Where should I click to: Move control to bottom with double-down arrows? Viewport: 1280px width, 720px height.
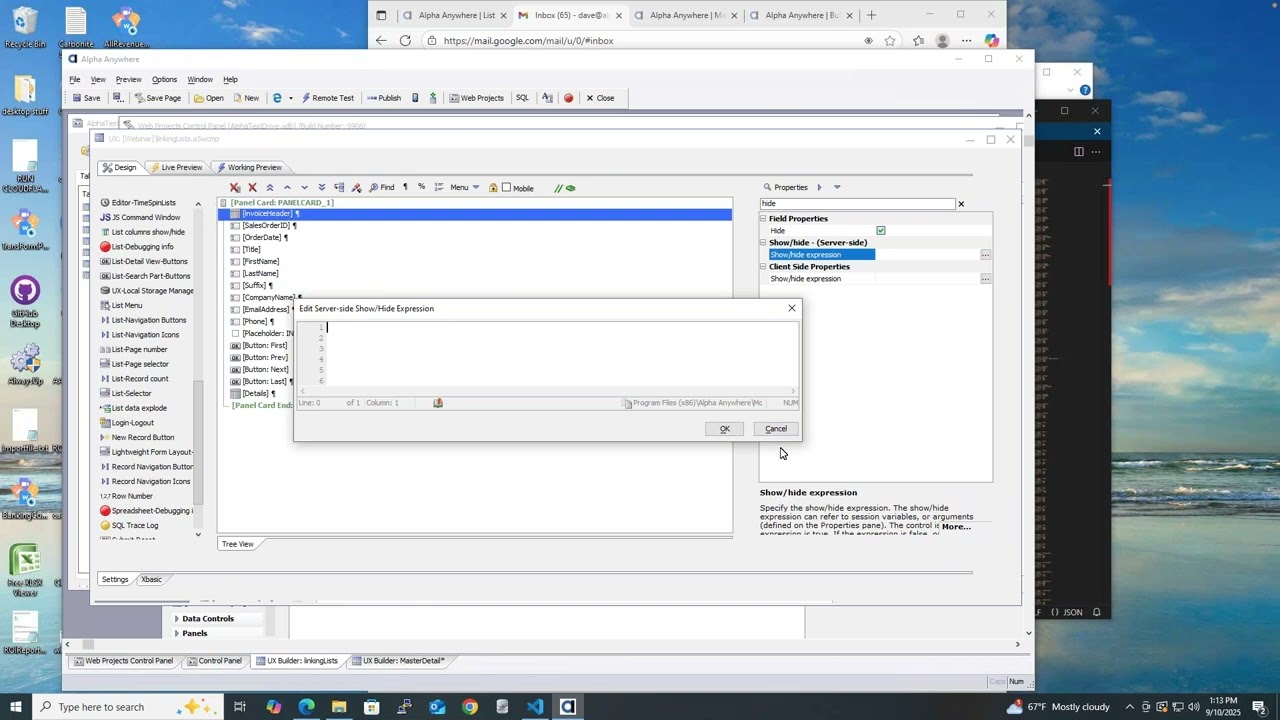321,188
